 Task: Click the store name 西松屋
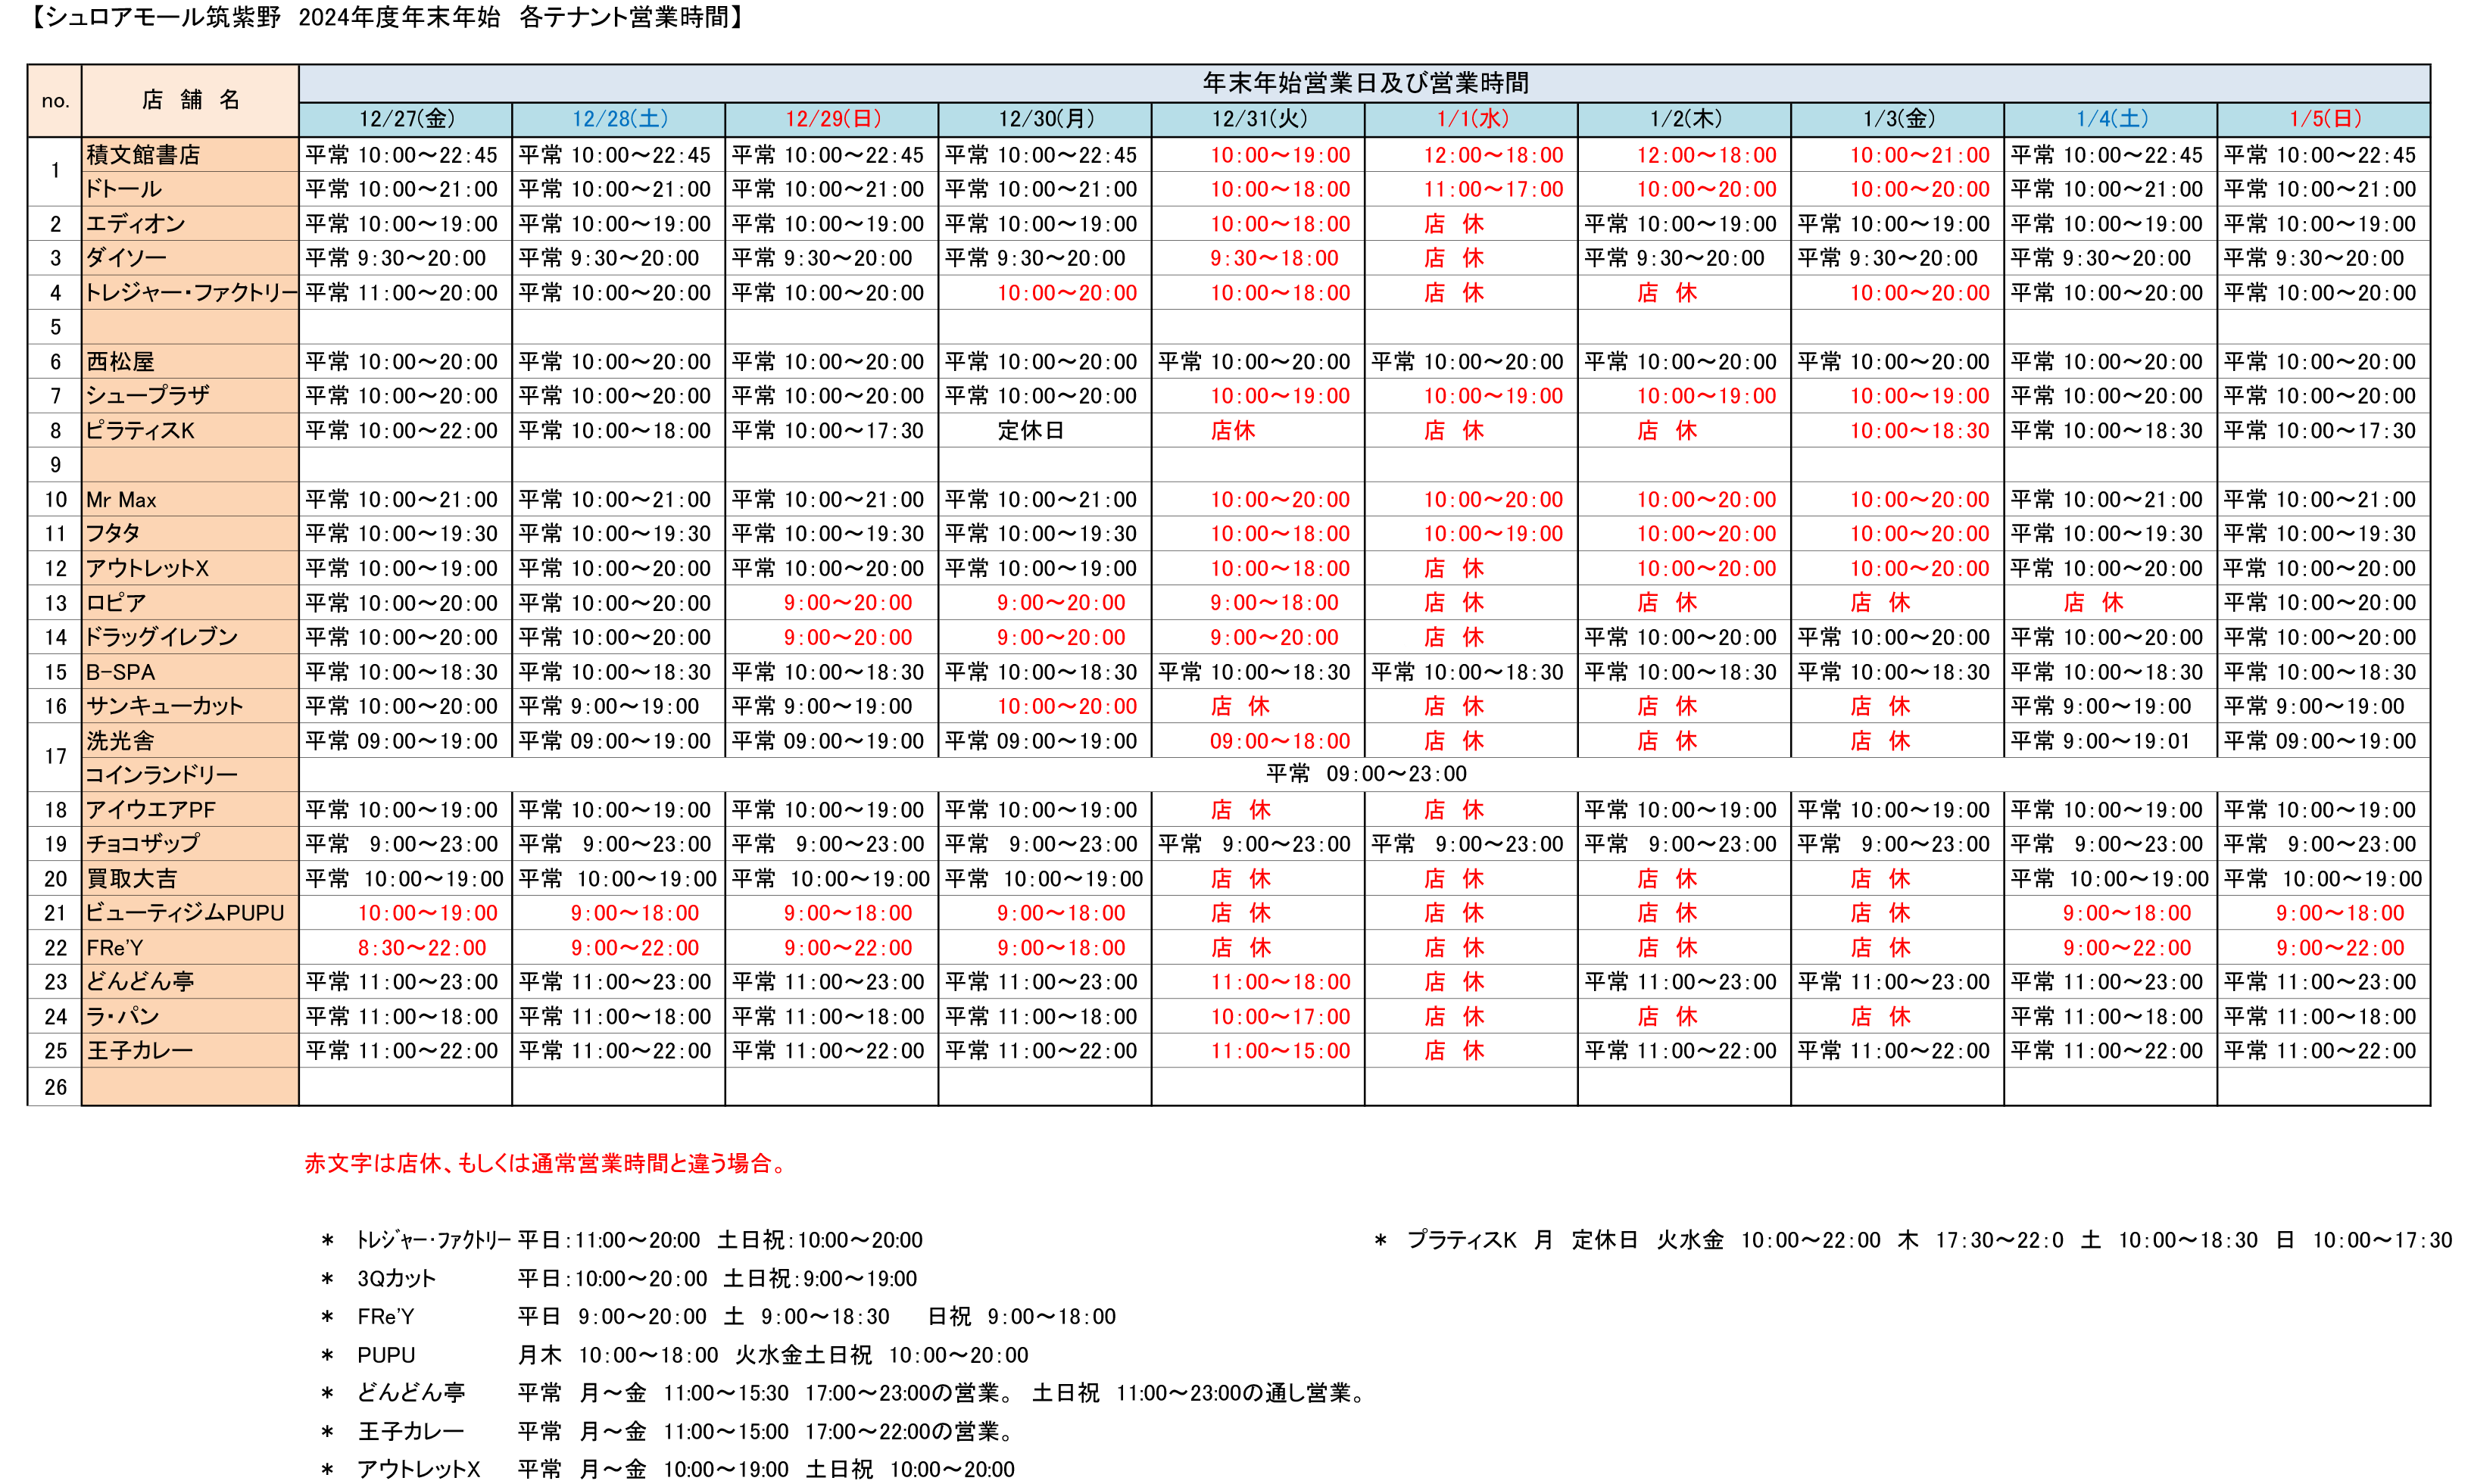[x=120, y=362]
